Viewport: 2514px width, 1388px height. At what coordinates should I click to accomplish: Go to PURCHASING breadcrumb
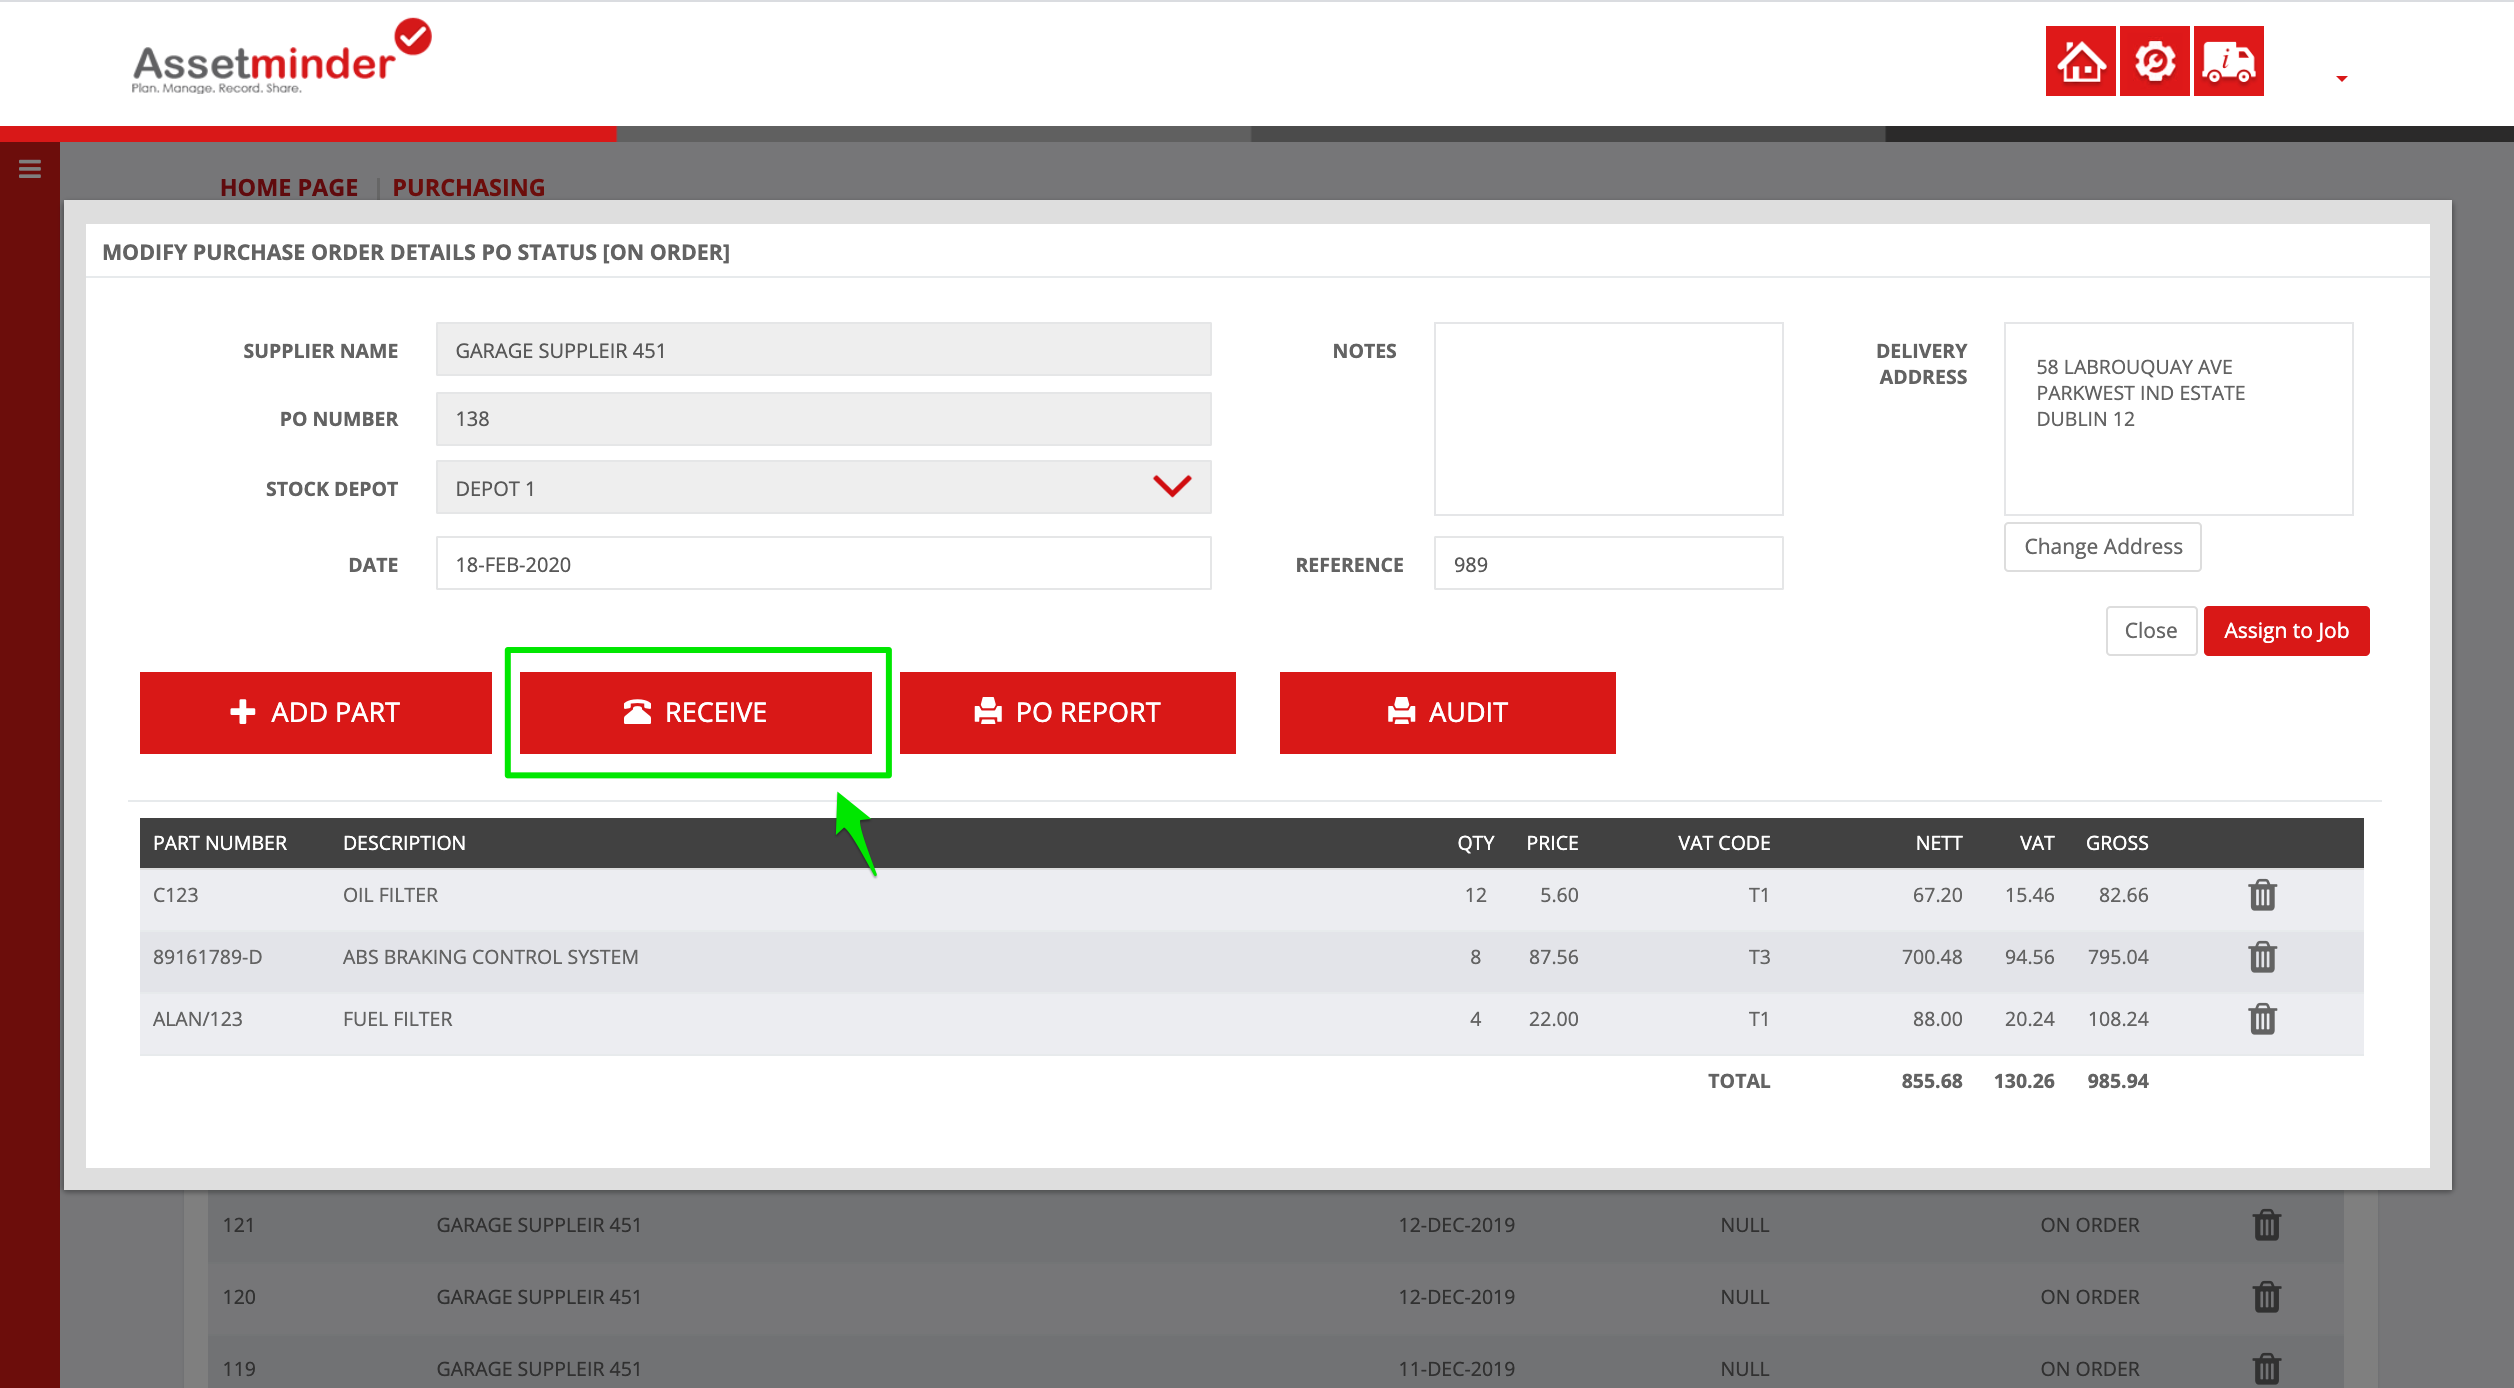click(468, 187)
